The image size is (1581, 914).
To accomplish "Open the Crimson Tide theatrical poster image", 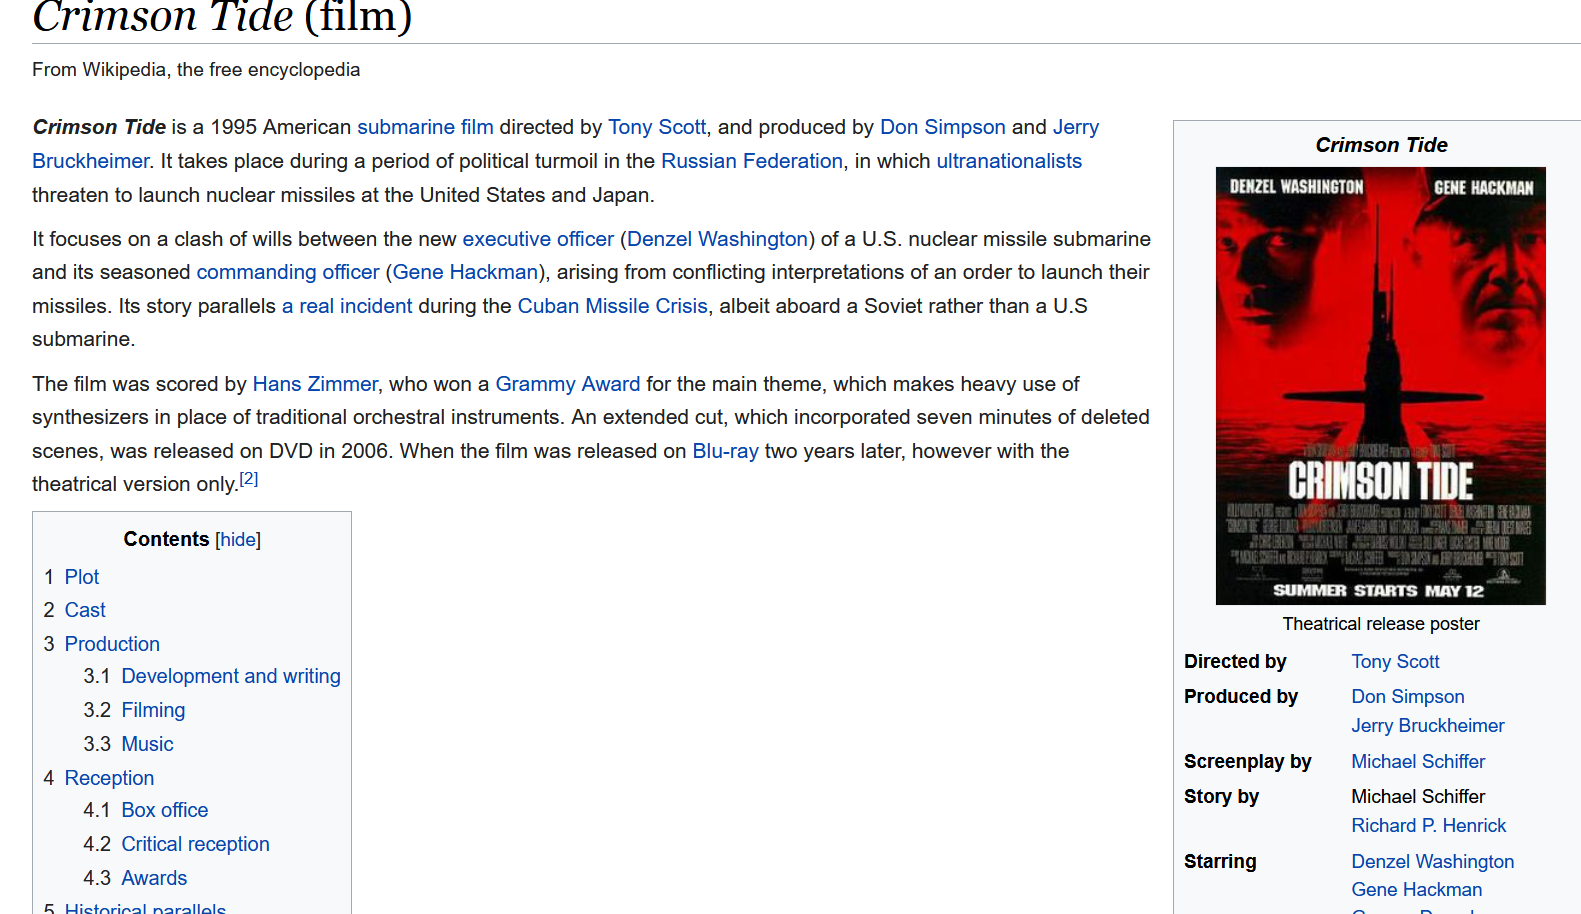I will [x=1380, y=386].
